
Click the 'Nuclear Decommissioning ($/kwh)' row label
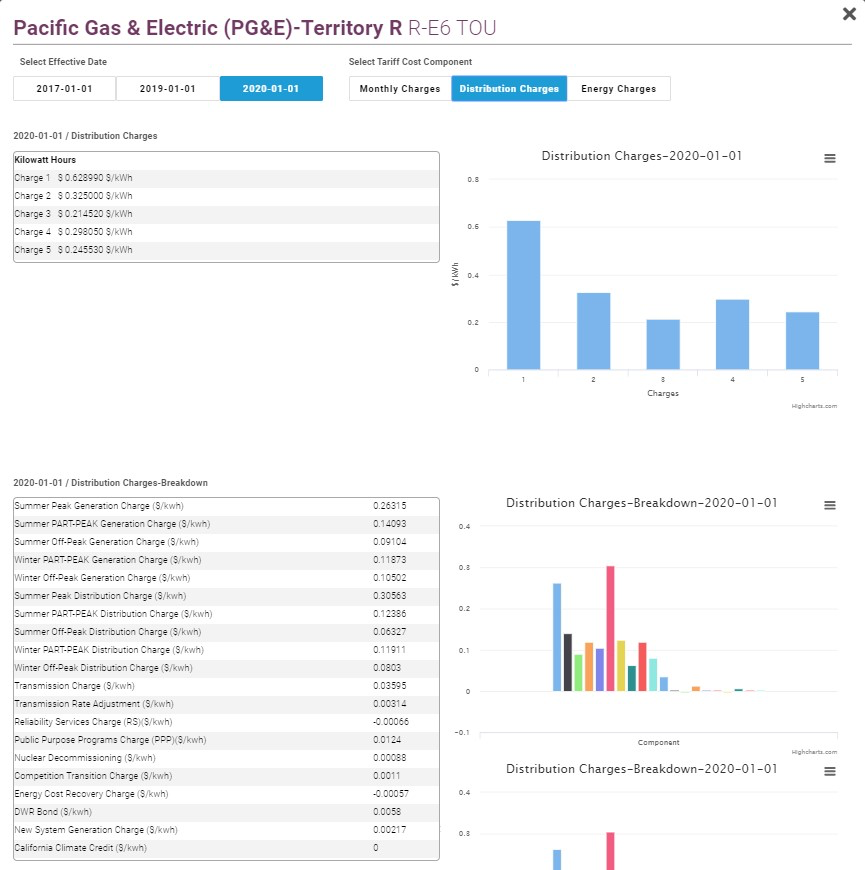pos(85,758)
